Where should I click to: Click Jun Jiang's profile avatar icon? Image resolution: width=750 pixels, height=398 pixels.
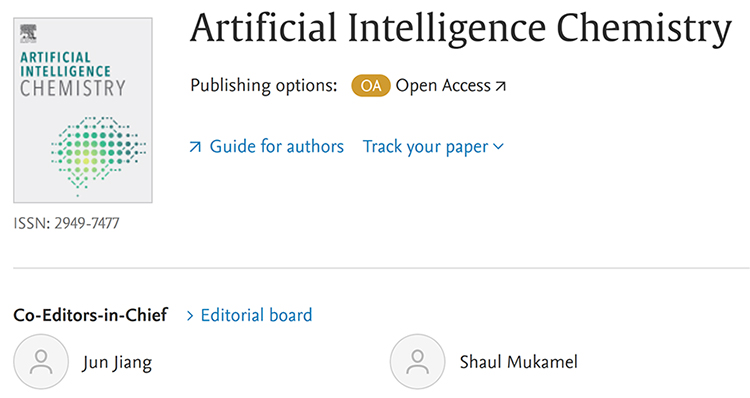[x=41, y=362]
